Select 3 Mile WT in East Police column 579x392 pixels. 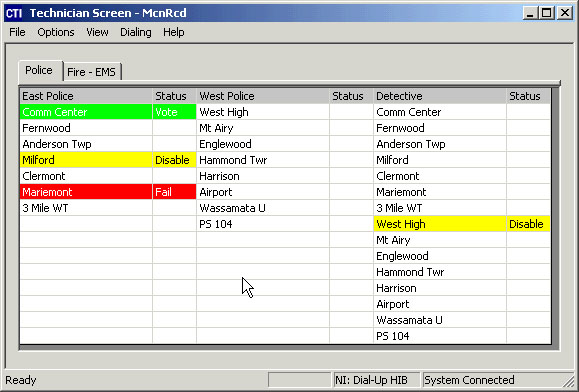click(86, 208)
